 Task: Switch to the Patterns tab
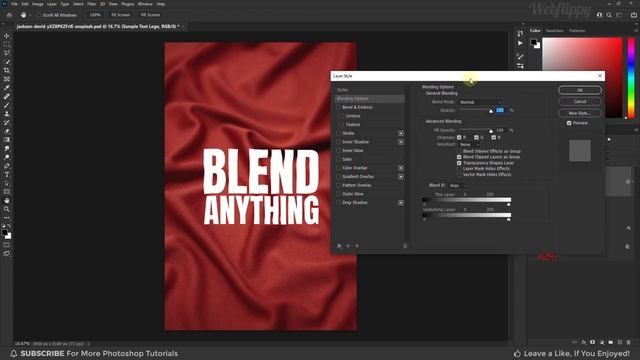577,31
